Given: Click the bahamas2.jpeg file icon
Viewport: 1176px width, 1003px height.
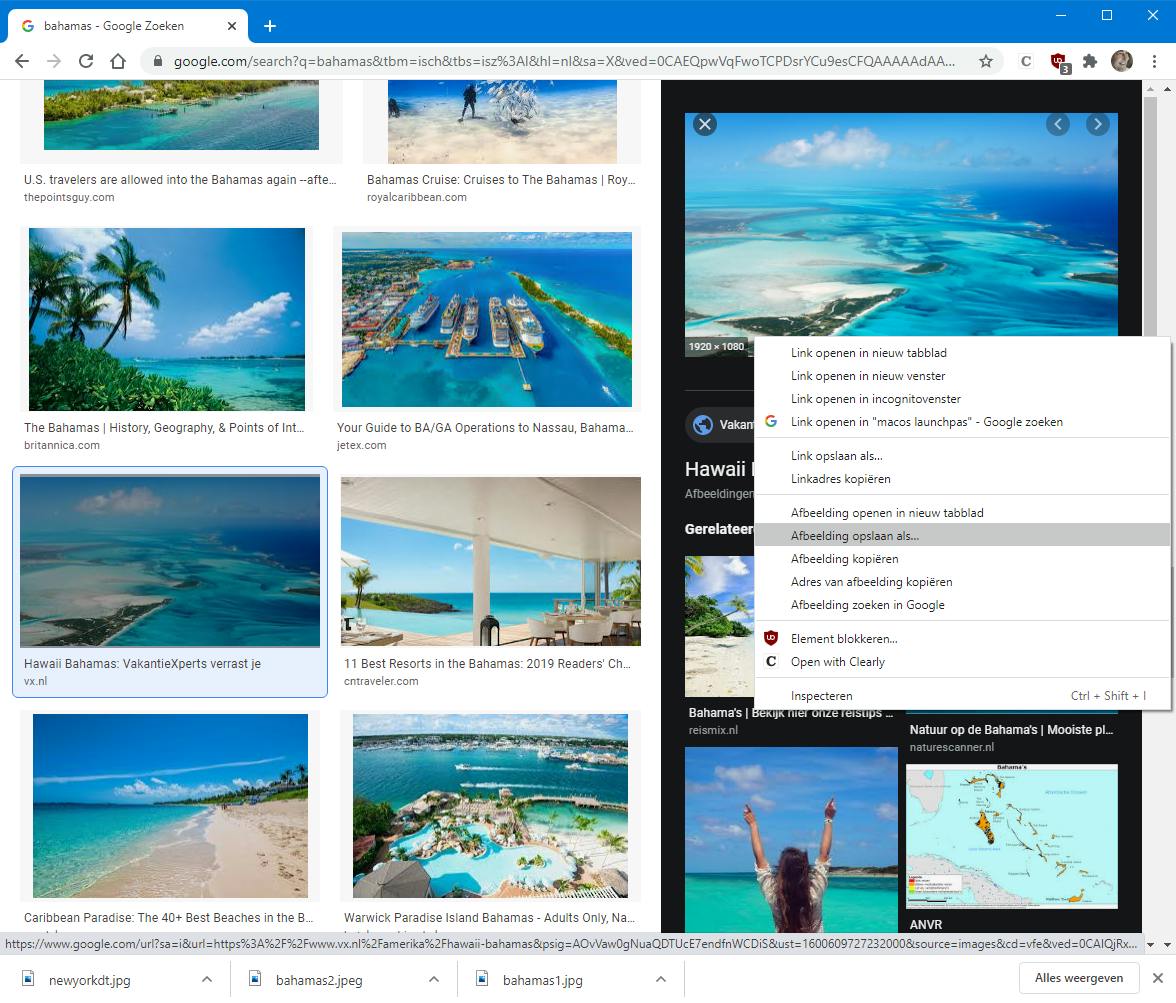Looking at the screenshot, I should coord(255,979).
